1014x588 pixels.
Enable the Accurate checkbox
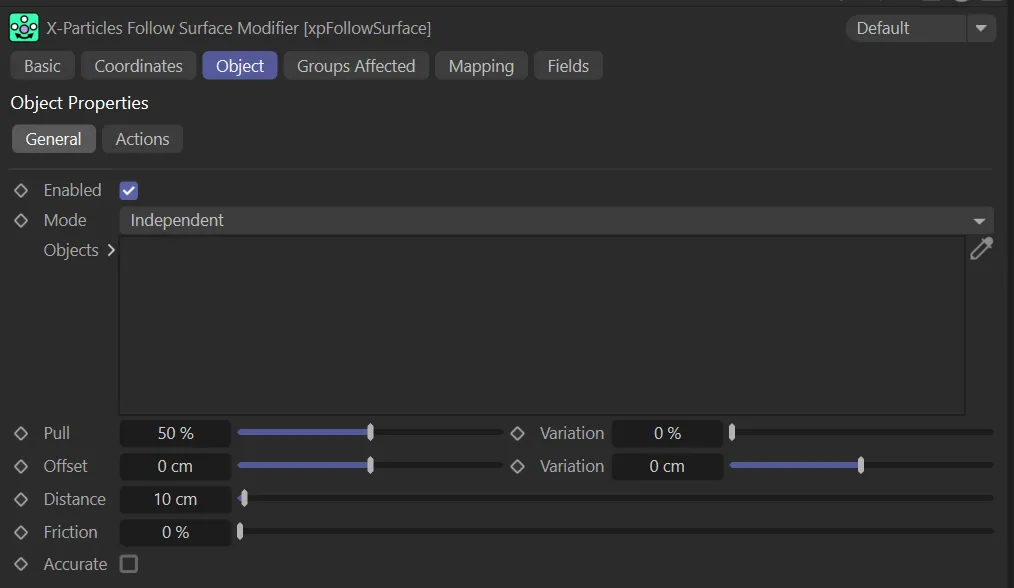point(129,564)
